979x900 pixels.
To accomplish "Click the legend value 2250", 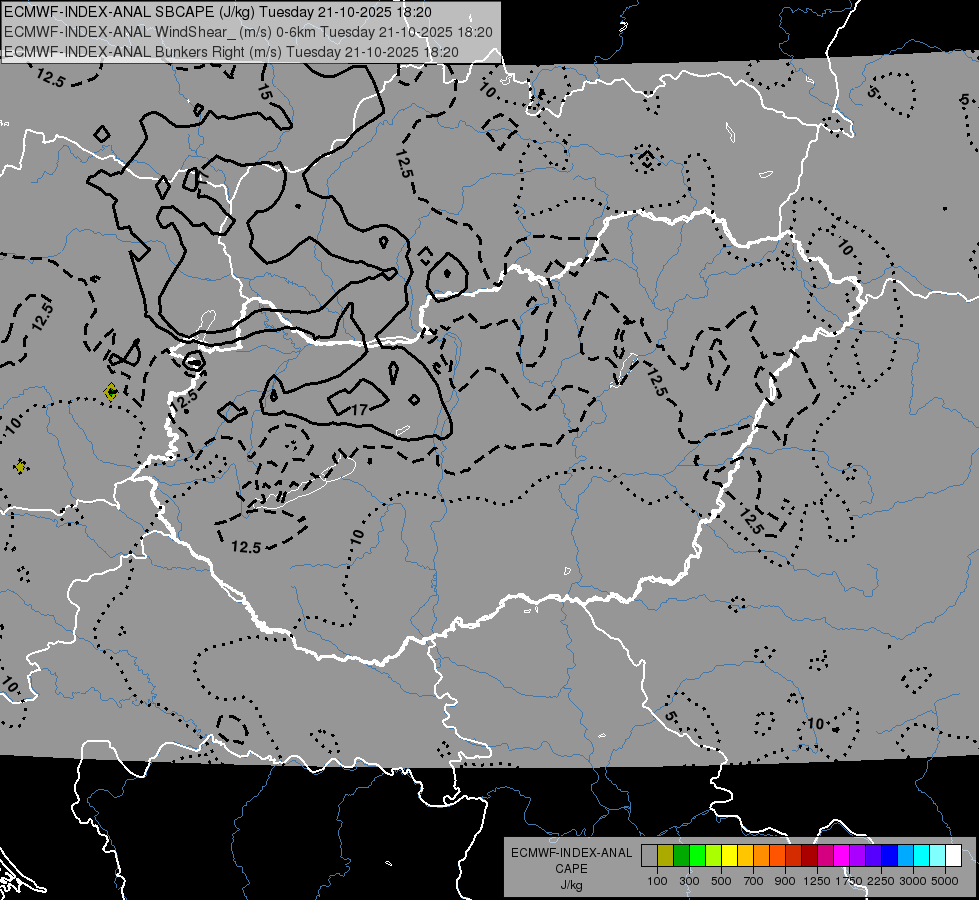I will 881,881.
